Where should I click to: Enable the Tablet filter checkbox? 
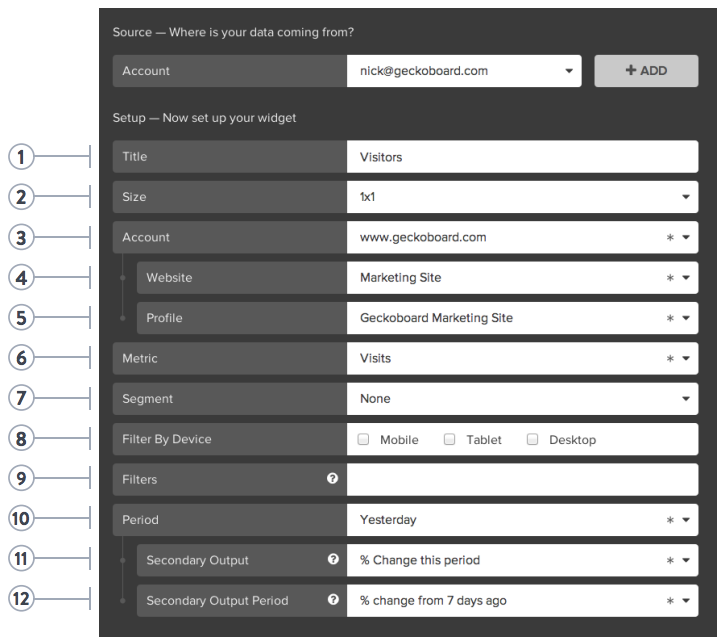coord(449,439)
